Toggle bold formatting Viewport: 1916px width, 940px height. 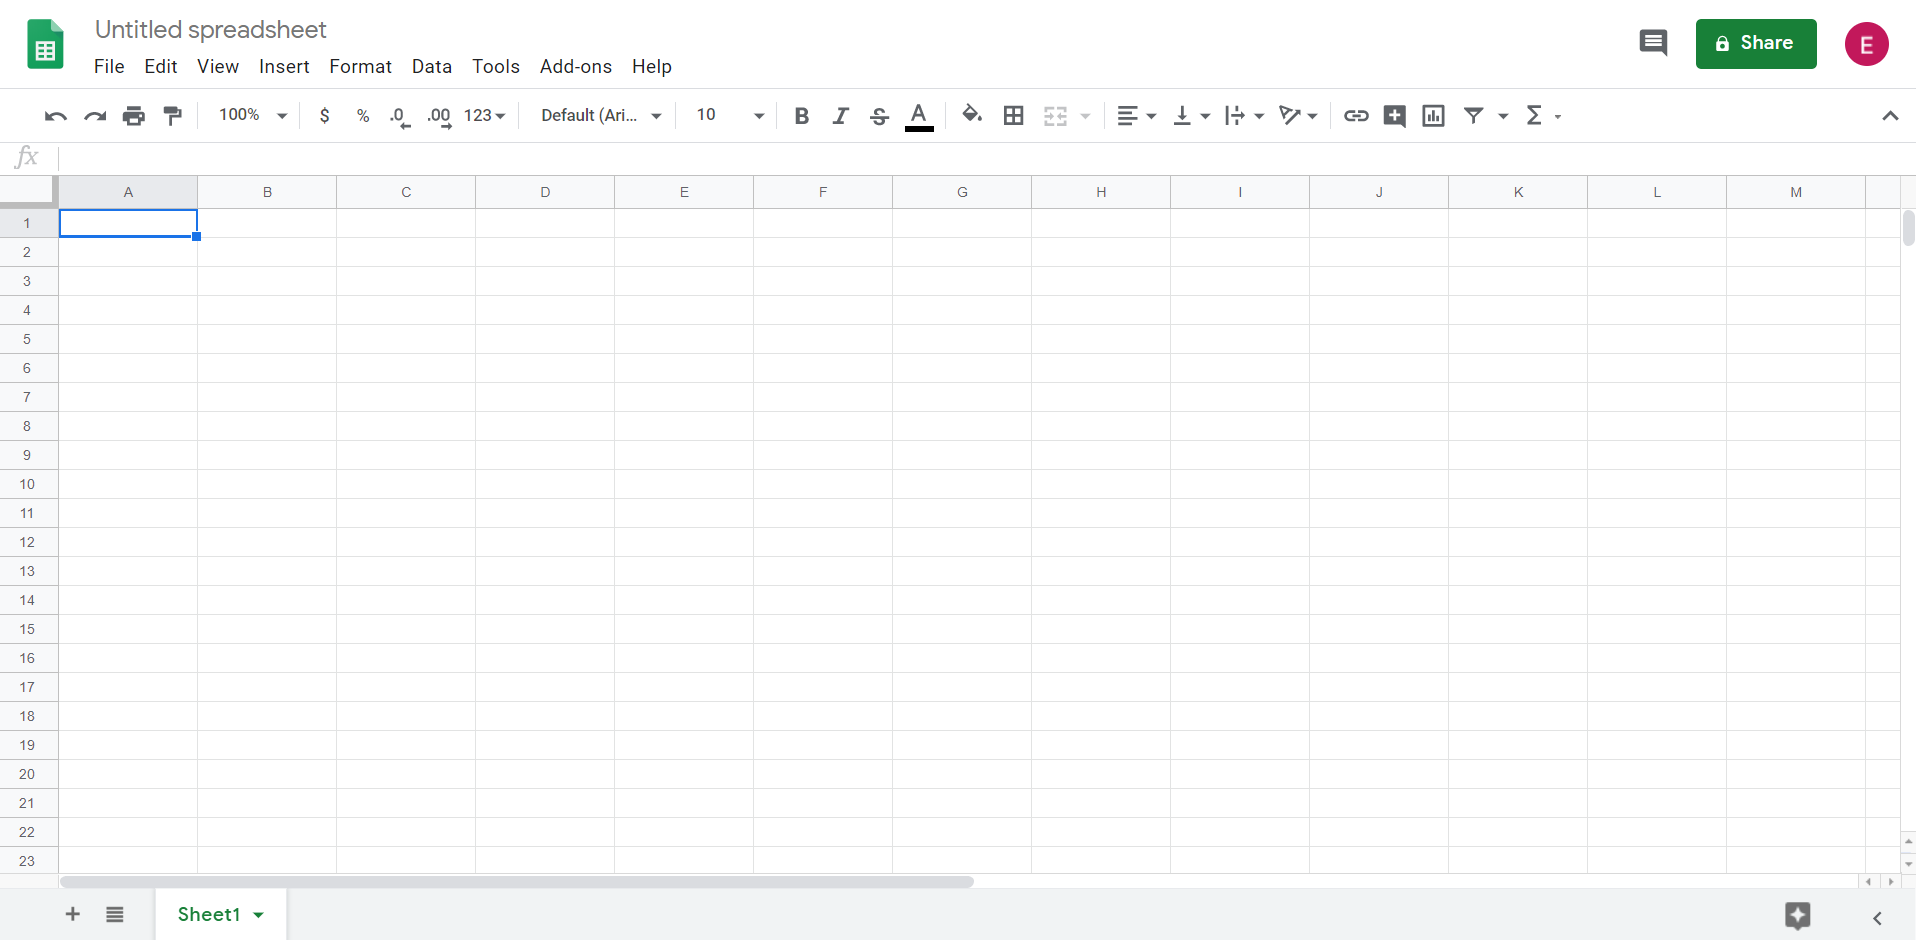click(x=801, y=116)
